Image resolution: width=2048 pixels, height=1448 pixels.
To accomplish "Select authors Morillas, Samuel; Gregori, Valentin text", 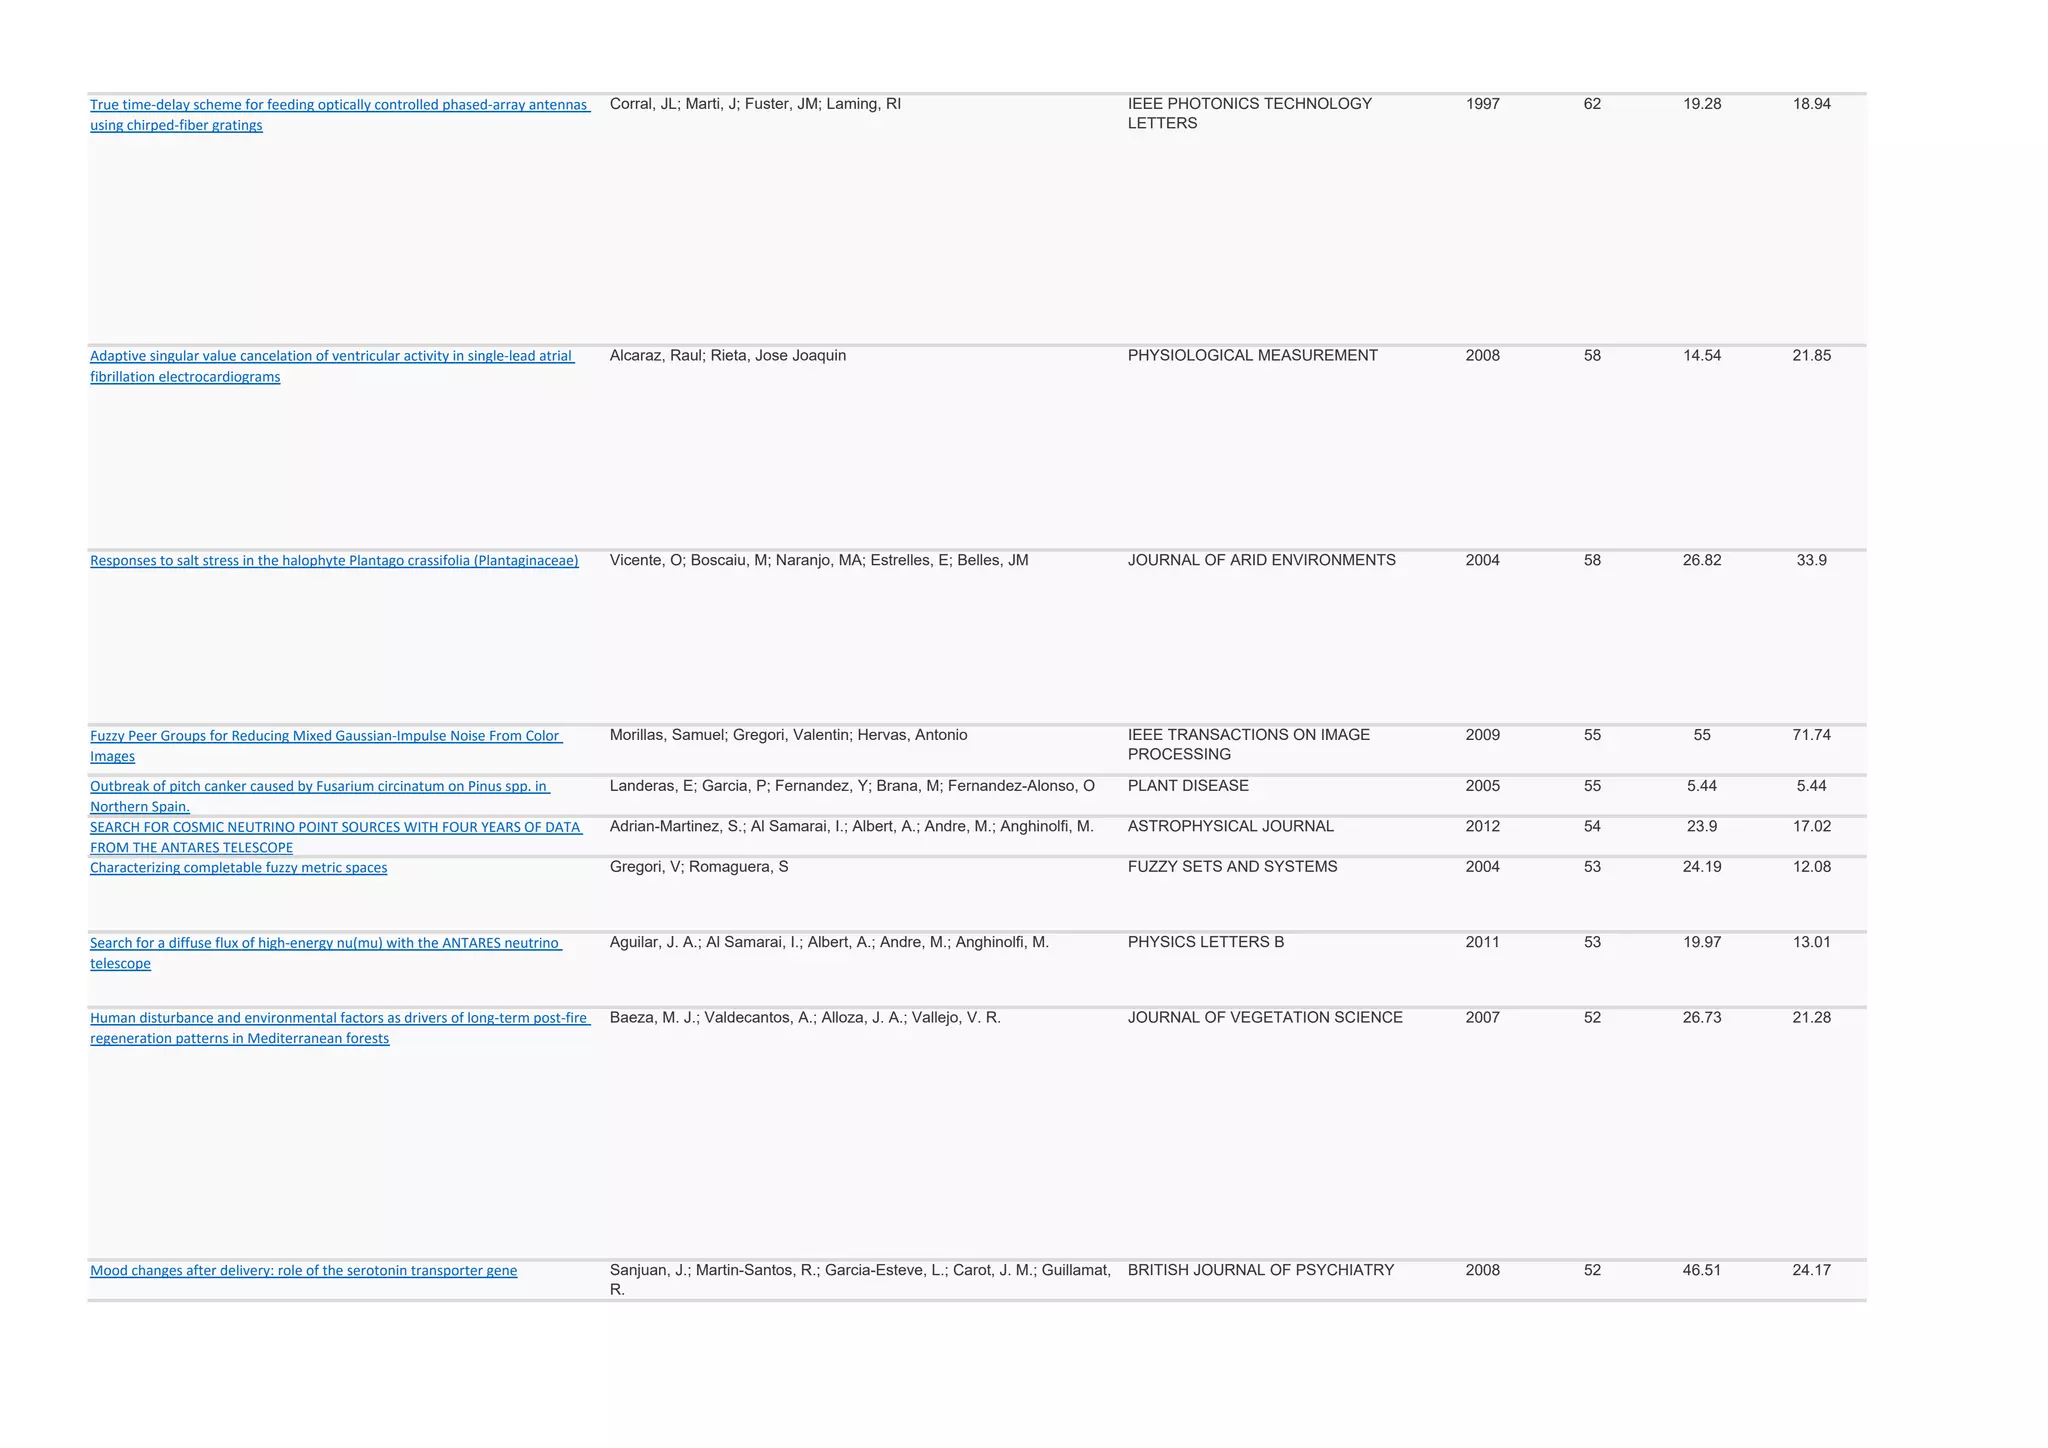I will click(x=789, y=735).
